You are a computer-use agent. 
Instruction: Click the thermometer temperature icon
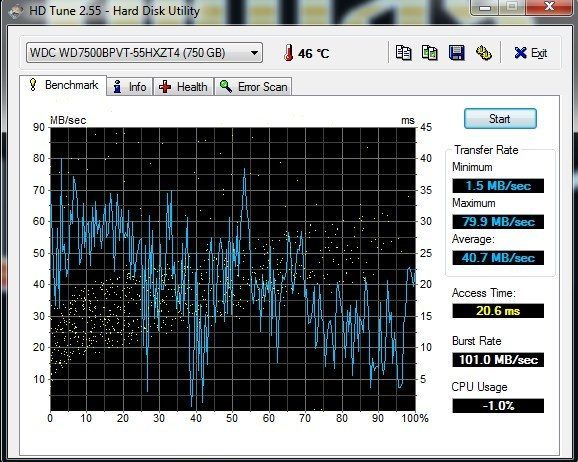[289, 53]
